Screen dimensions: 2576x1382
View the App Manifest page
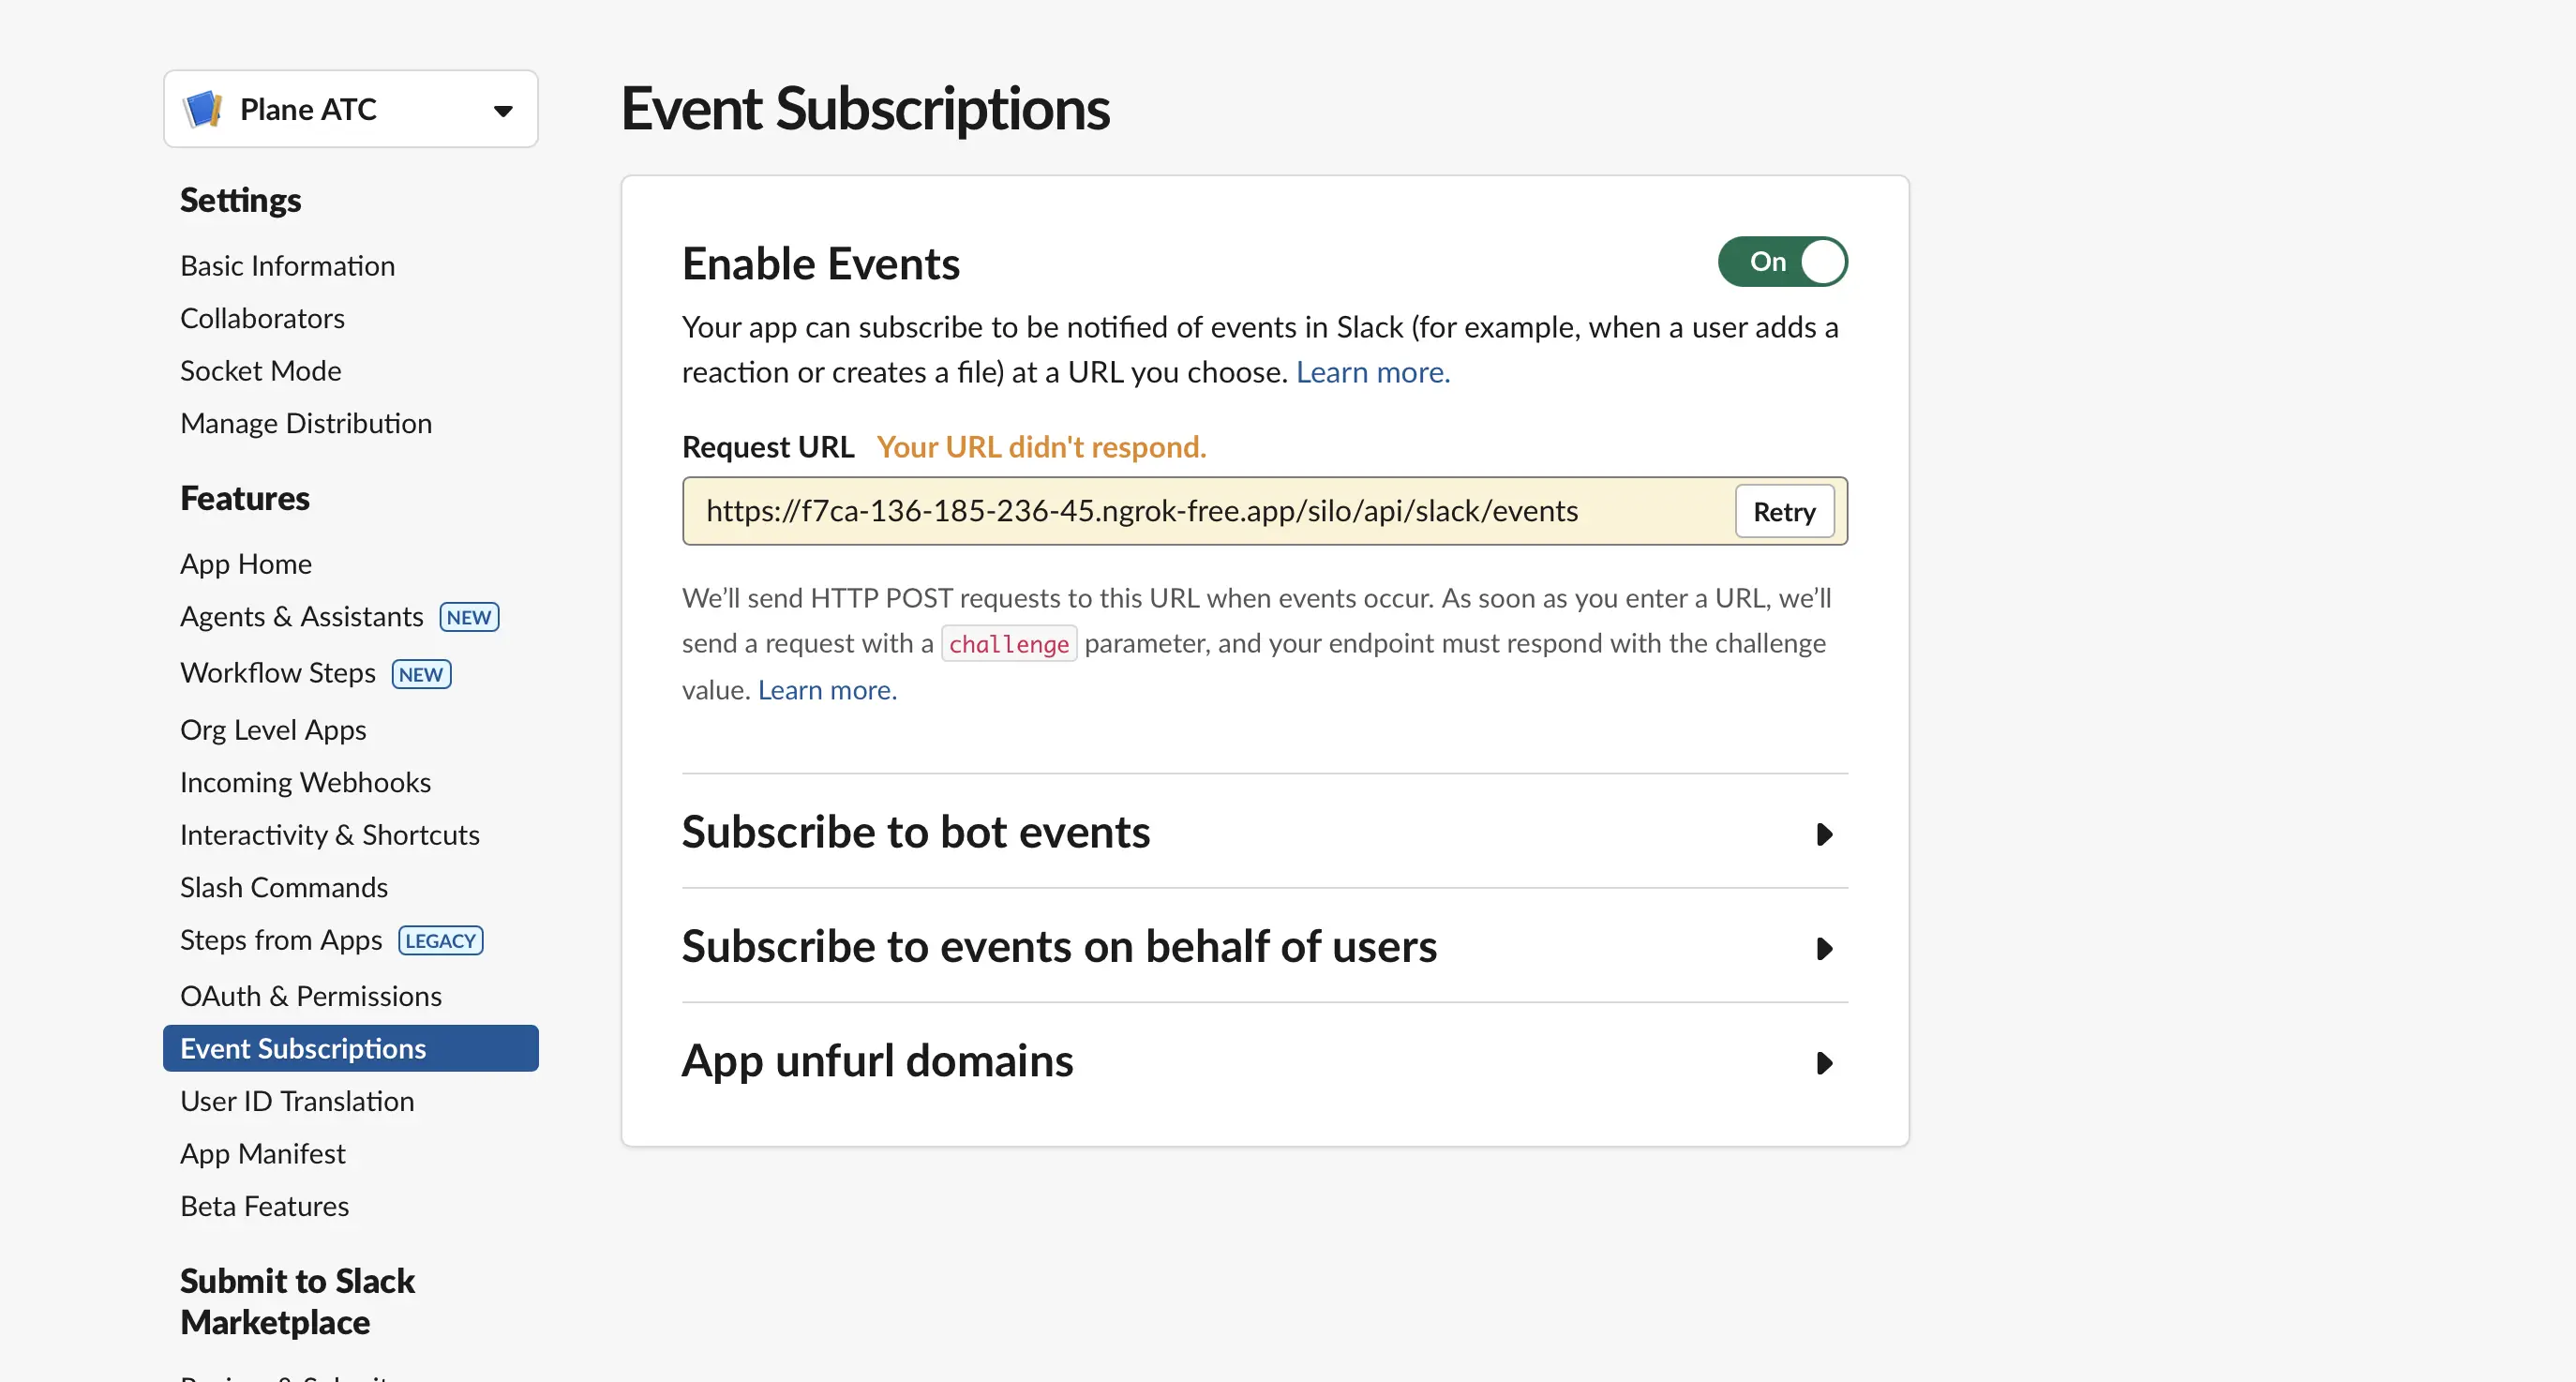262,1153
